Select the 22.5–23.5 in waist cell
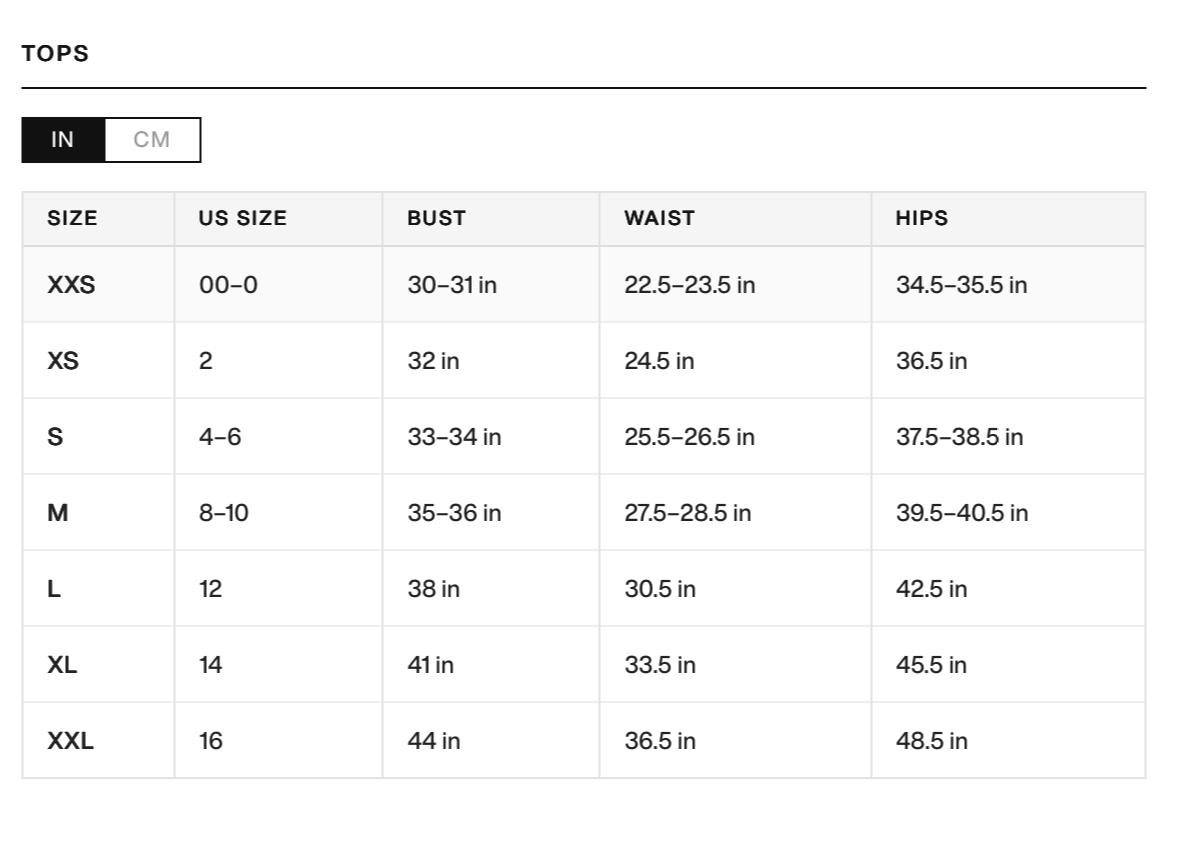1184x846 pixels. point(689,285)
